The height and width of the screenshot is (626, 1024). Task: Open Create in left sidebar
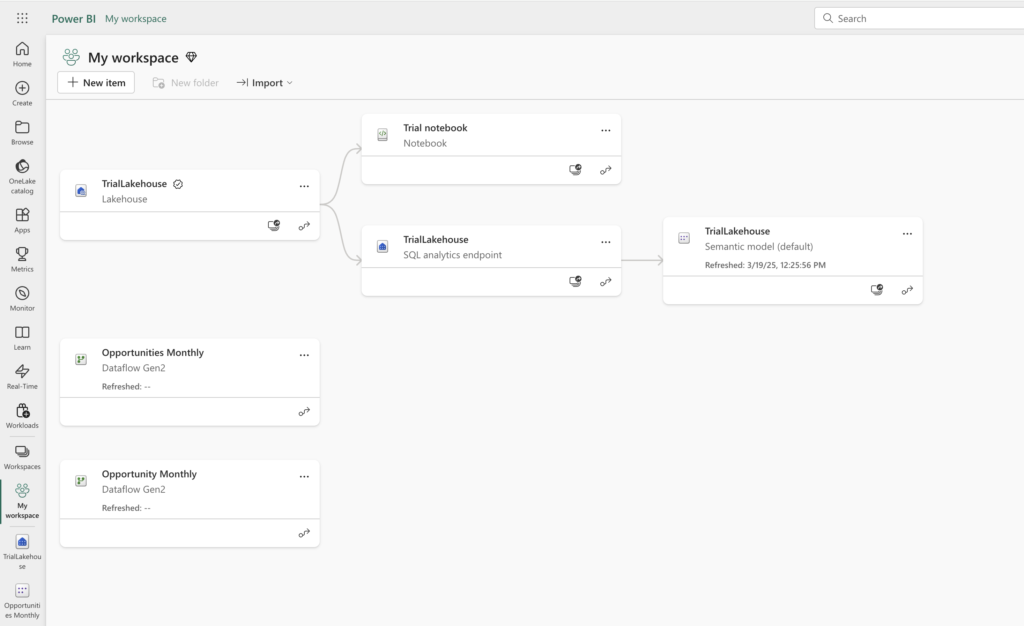tap(22, 93)
